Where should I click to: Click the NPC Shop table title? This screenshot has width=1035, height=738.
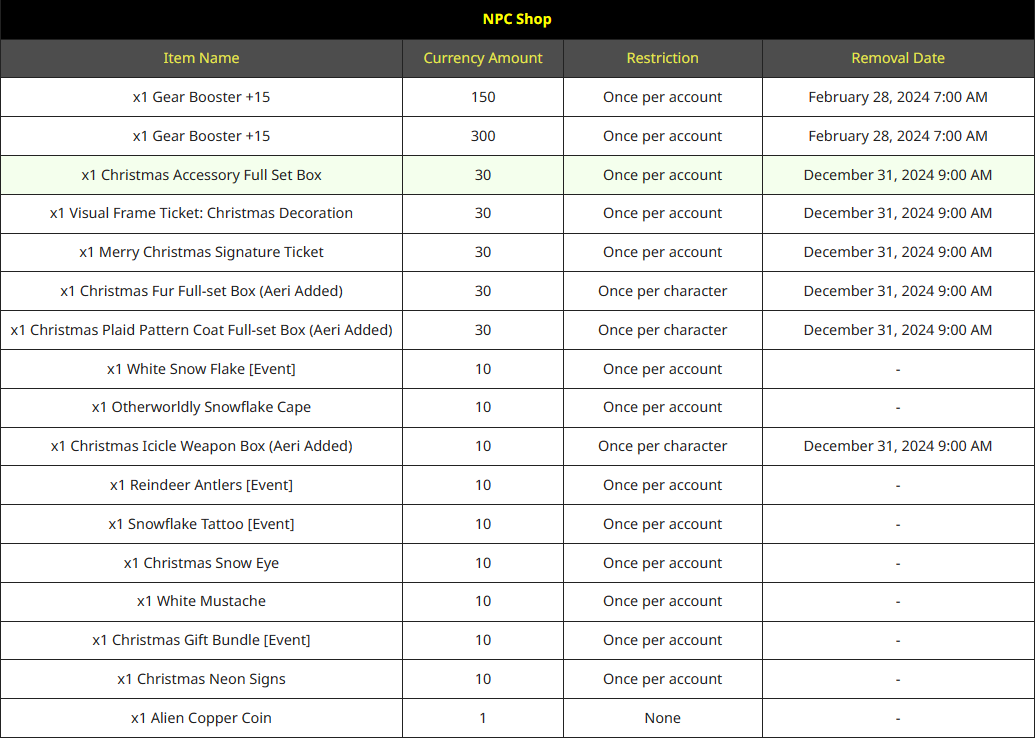[x=517, y=19]
